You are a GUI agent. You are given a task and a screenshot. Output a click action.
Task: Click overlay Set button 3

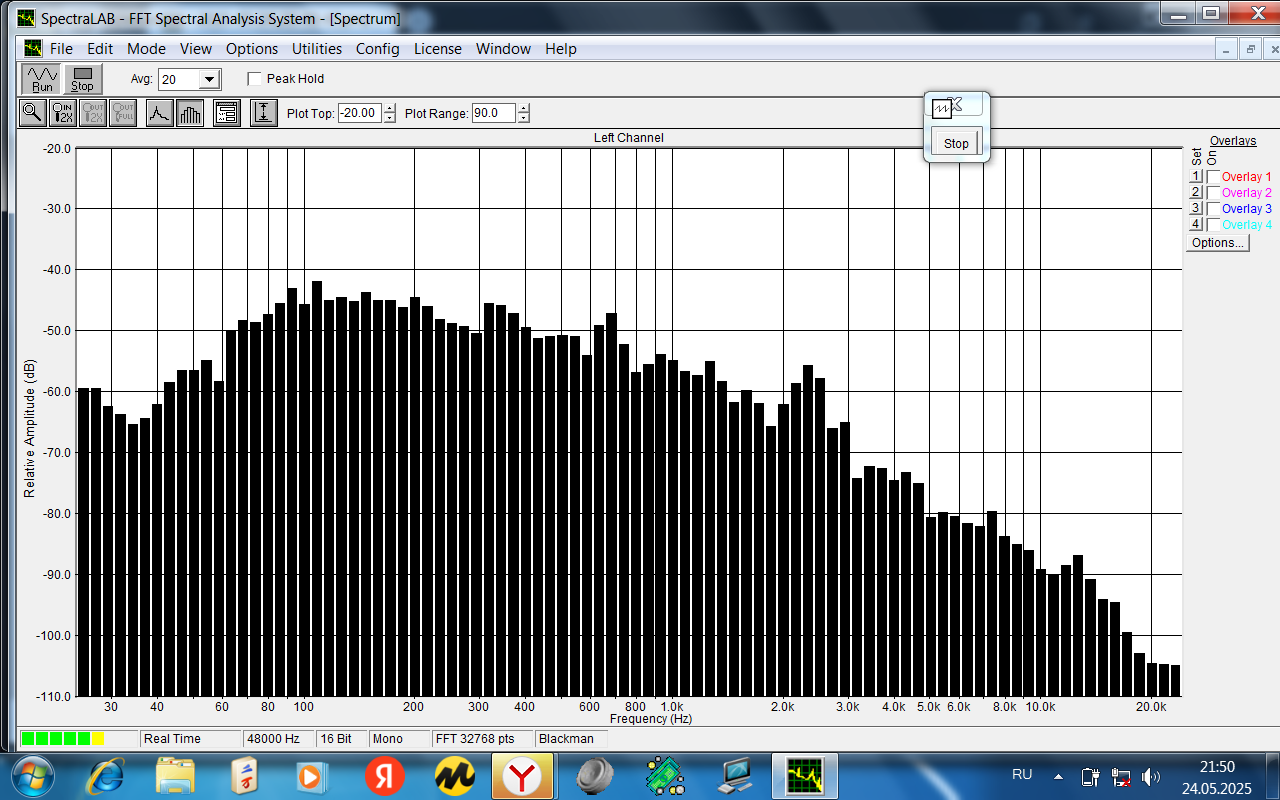(1195, 209)
